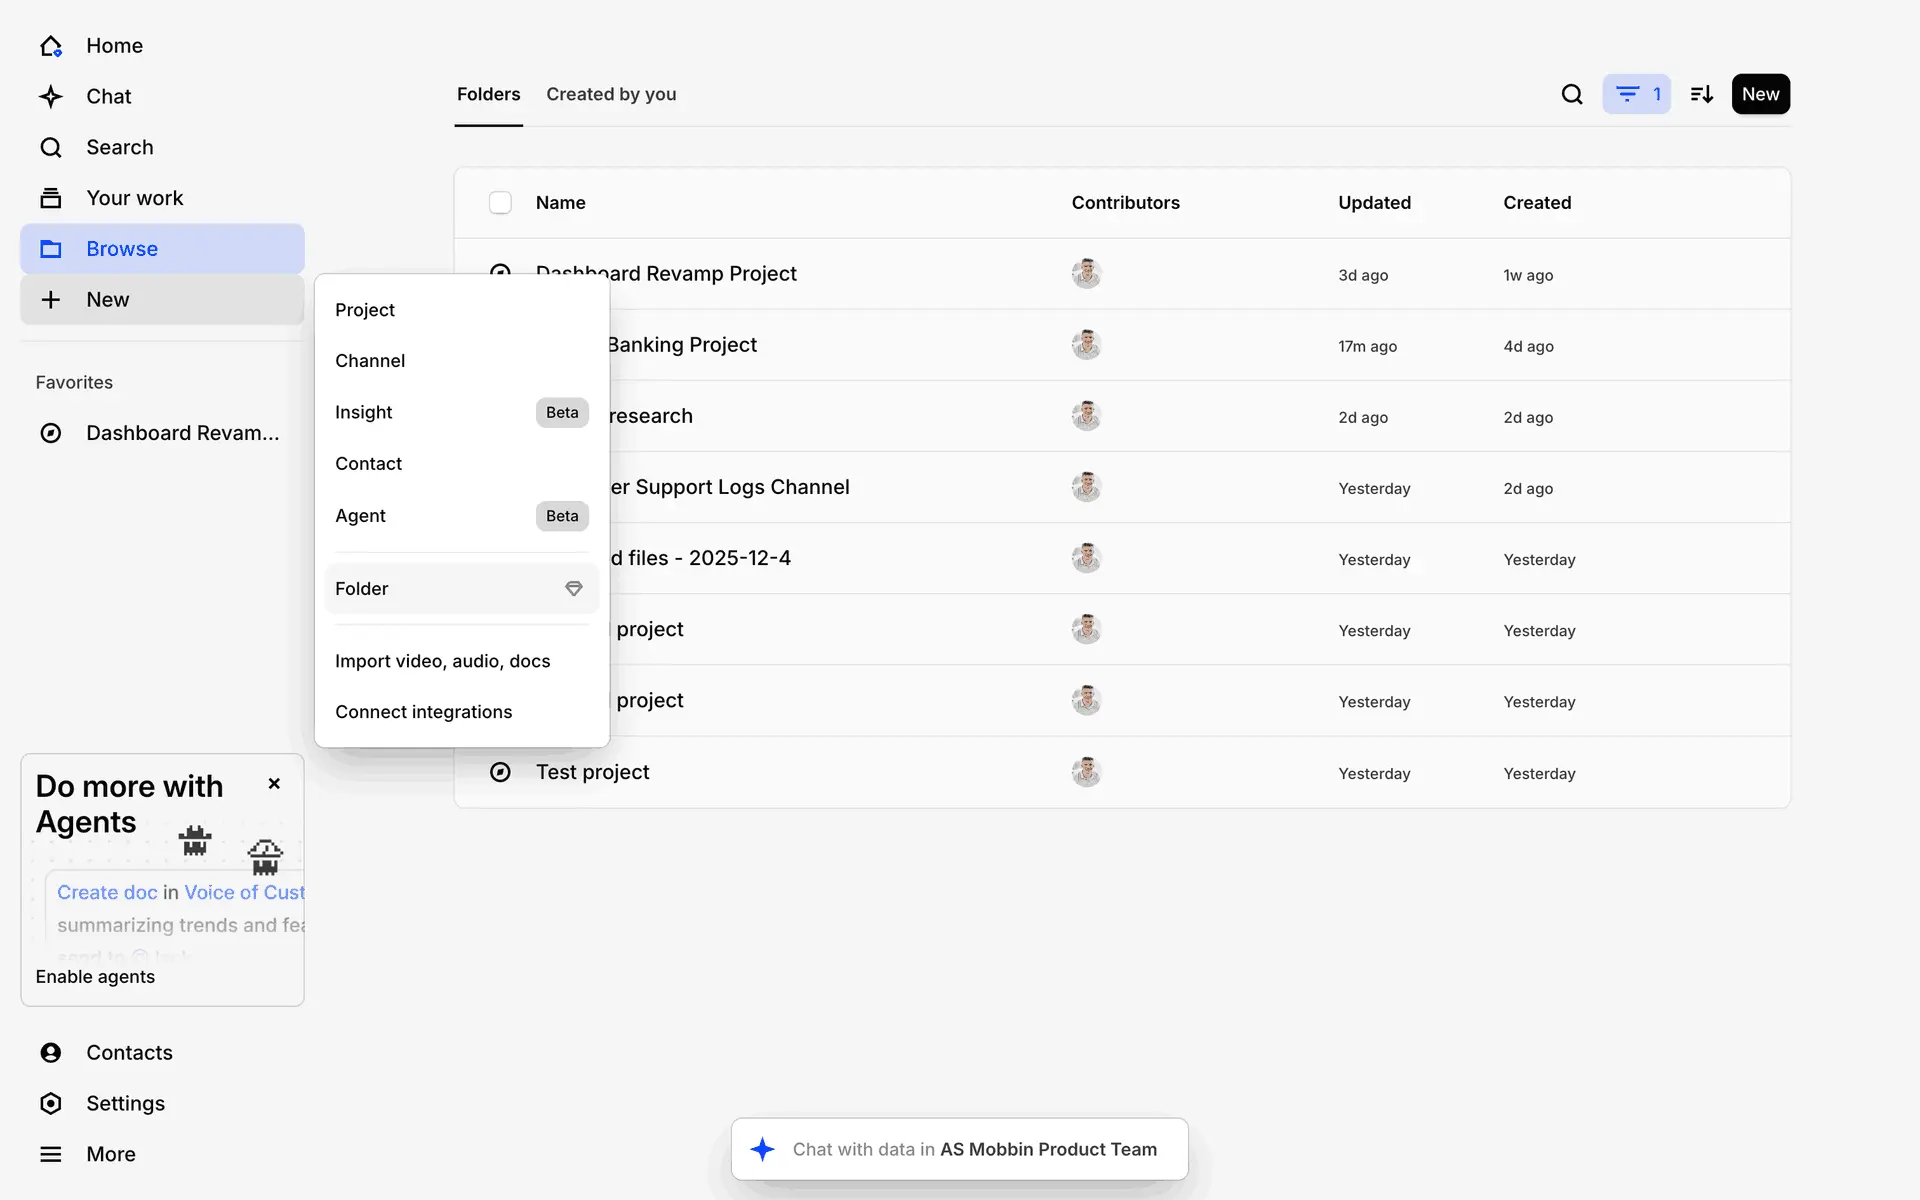This screenshot has height=1200, width=1920.
Task: Click the Enable agents link
Action: (x=95, y=977)
